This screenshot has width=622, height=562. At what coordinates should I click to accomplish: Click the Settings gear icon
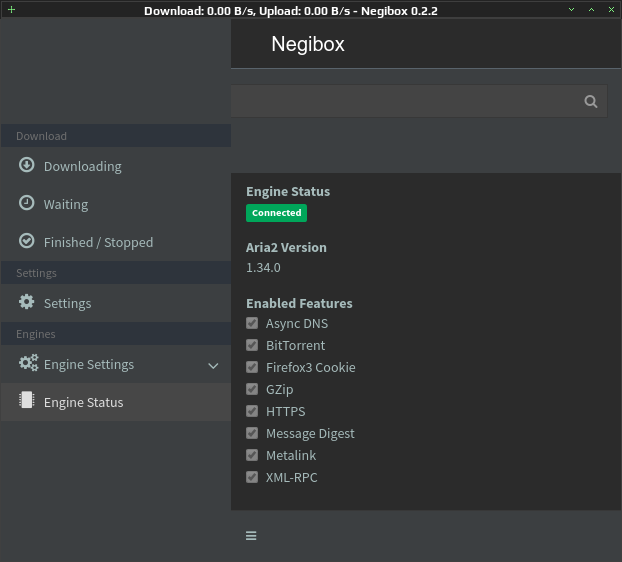(x=27, y=302)
